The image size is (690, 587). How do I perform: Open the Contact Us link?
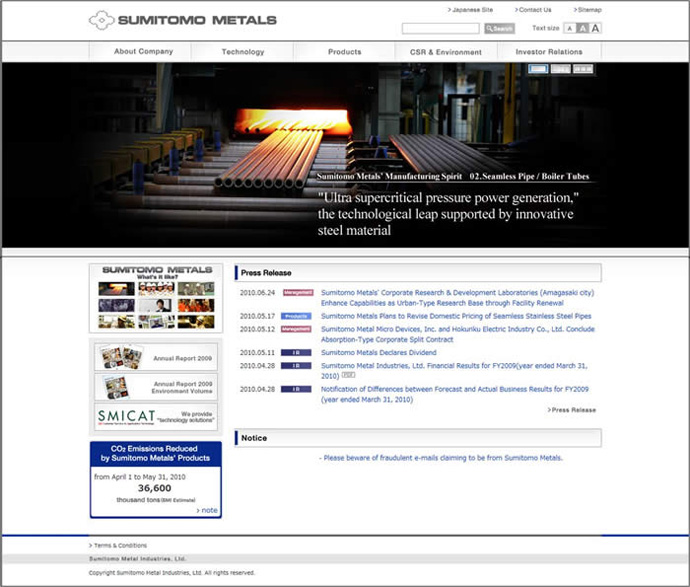(x=533, y=10)
